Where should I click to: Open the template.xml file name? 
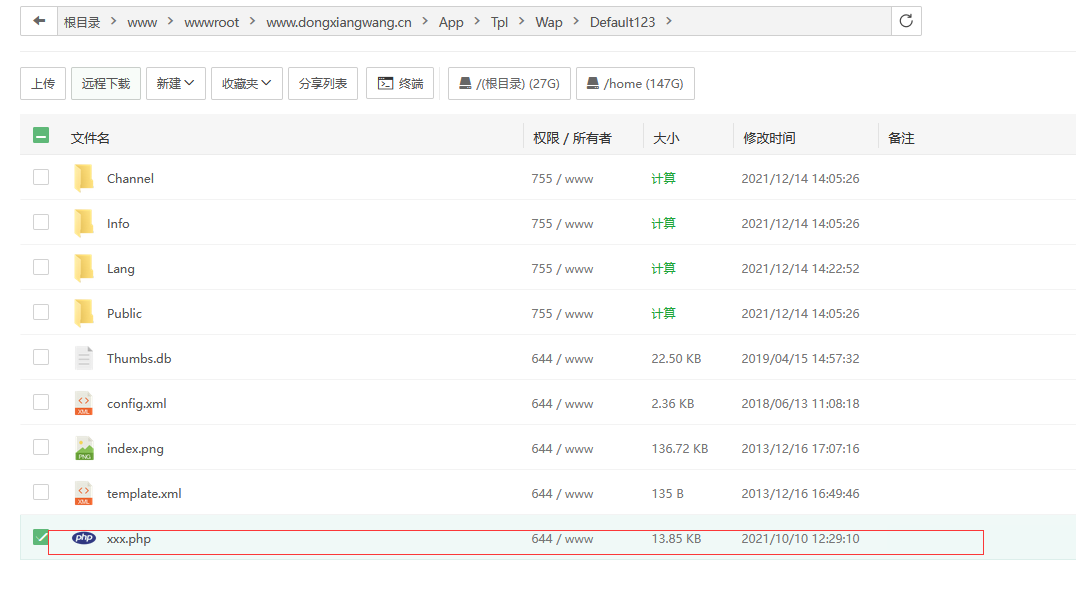pyautogui.click(x=144, y=493)
